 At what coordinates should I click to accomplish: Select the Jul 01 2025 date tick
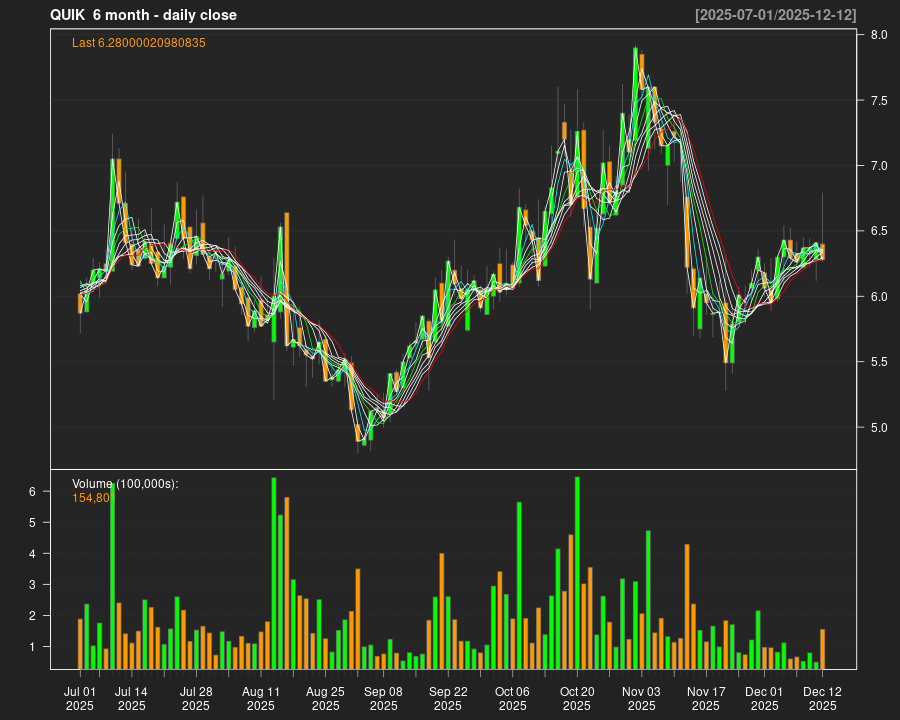point(80,698)
